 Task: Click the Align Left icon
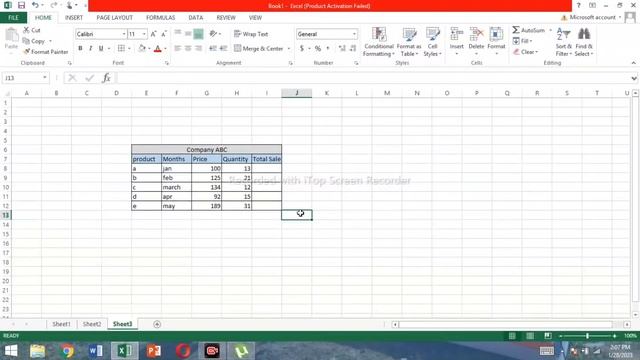pos(178,49)
